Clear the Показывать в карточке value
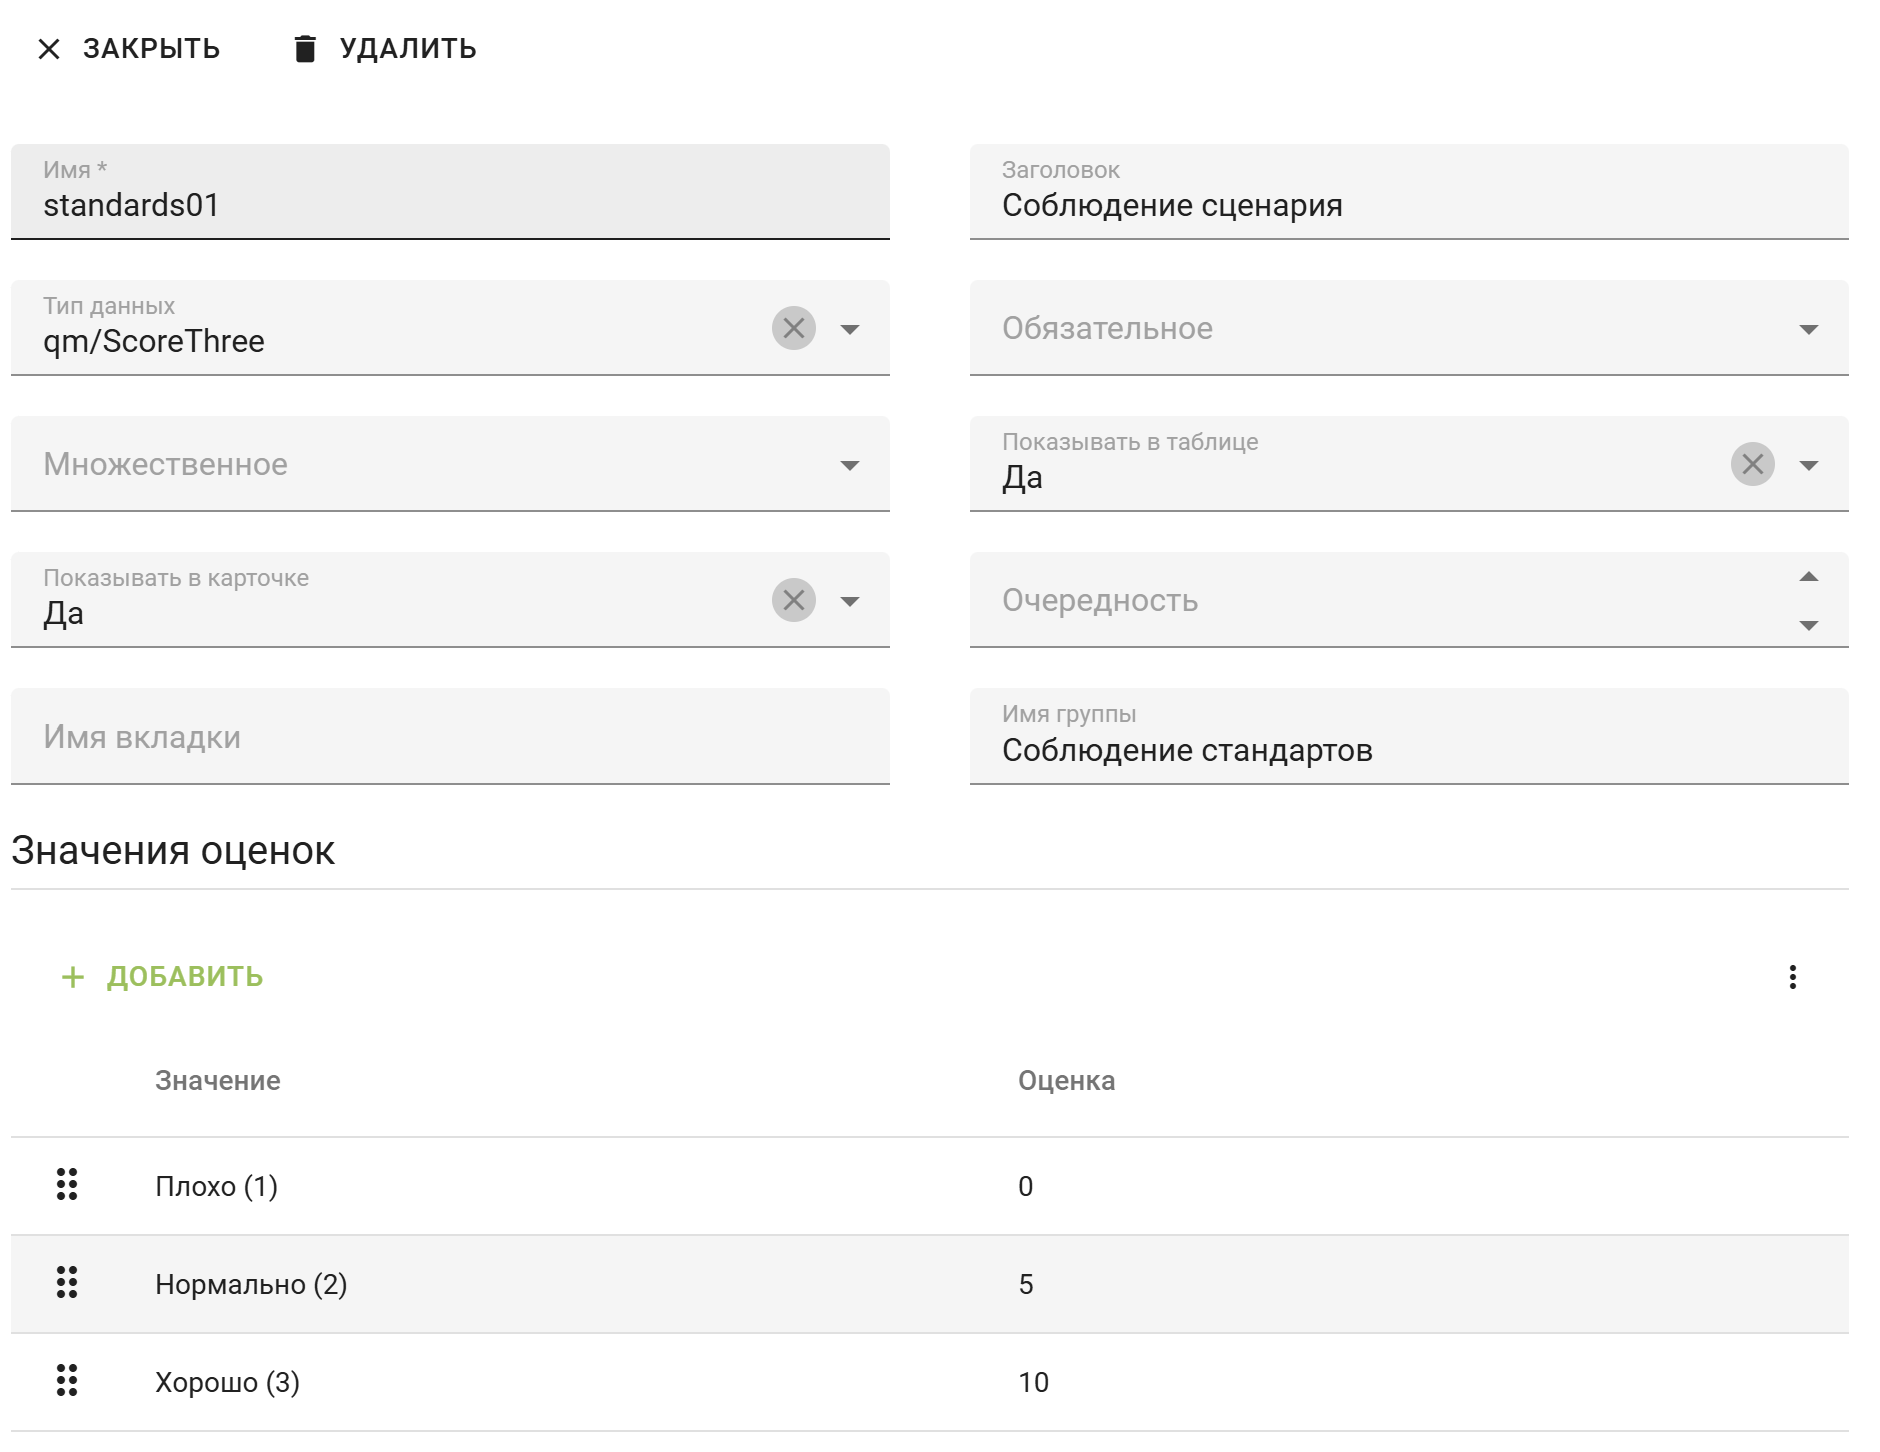Viewport: 1880px width, 1452px height. tap(793, 600)
